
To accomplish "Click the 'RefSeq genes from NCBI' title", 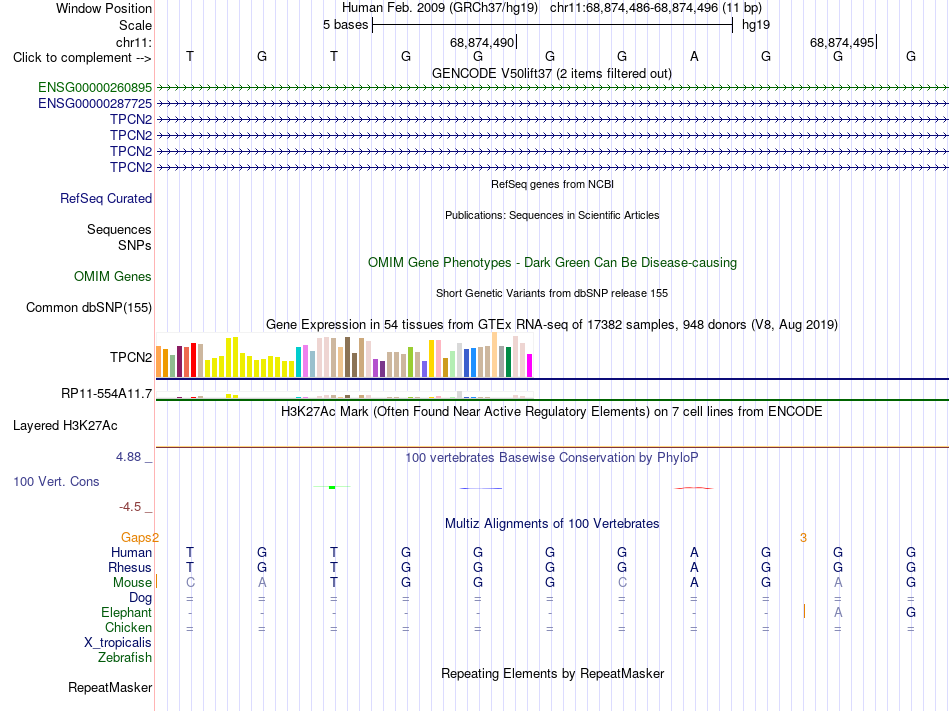I will coord(553,184).
